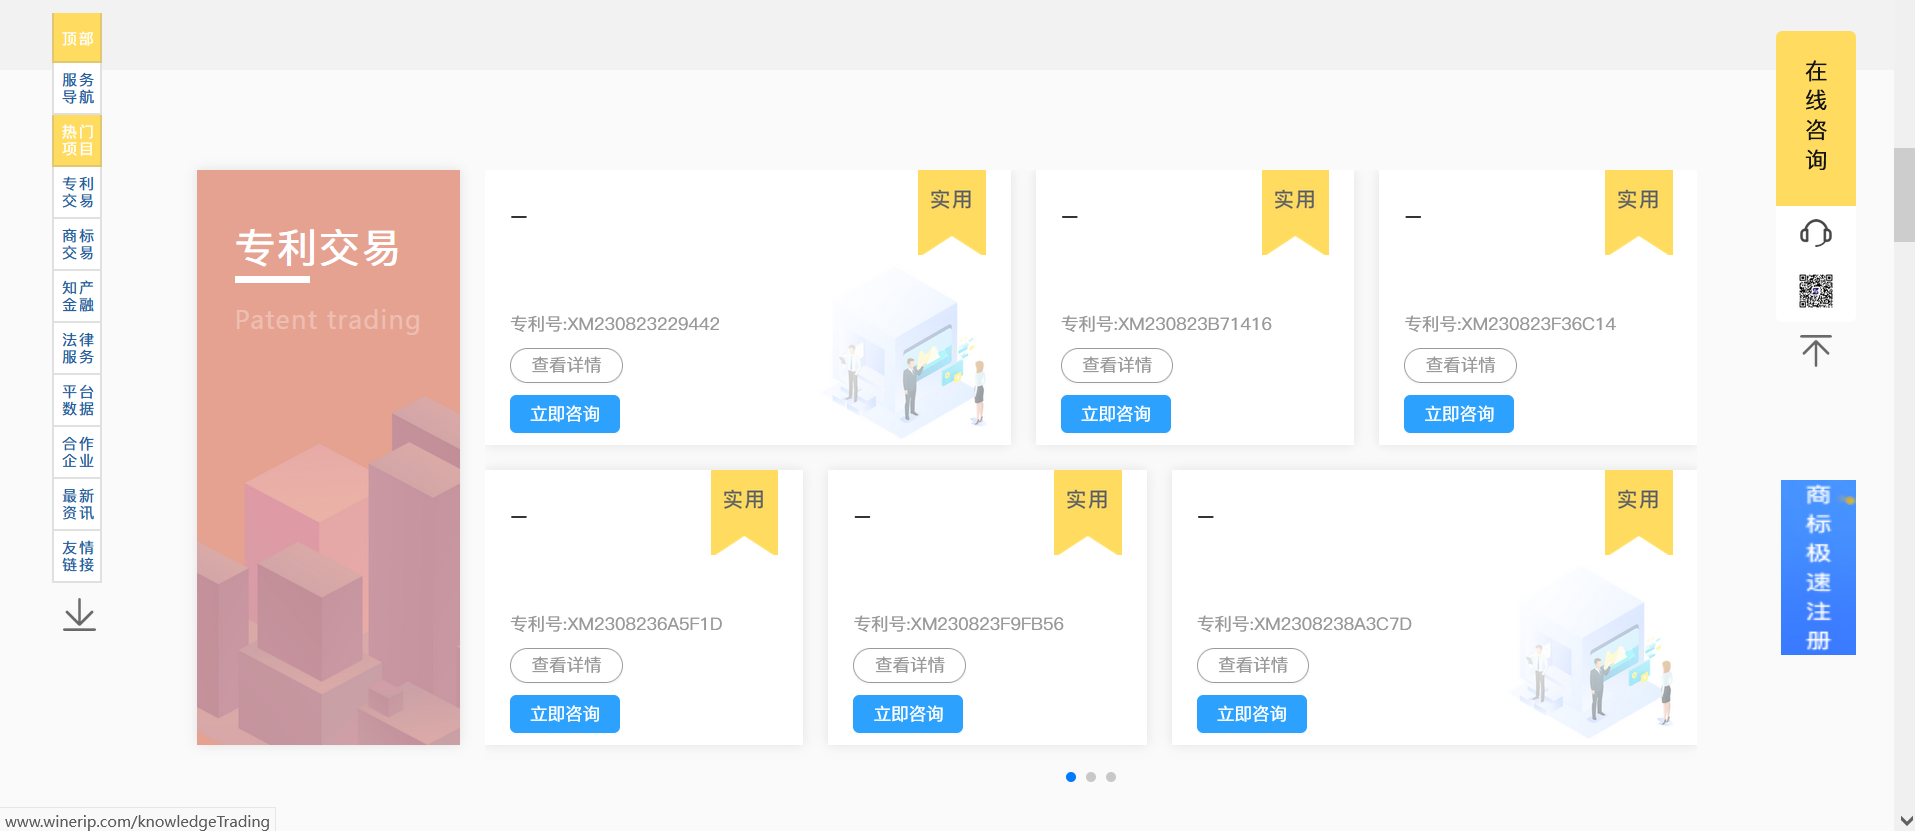Click the headset customer service icon

coord(1815,234)
